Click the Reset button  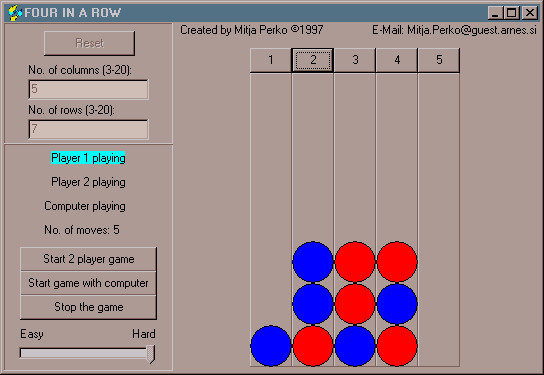click(90, 43)
